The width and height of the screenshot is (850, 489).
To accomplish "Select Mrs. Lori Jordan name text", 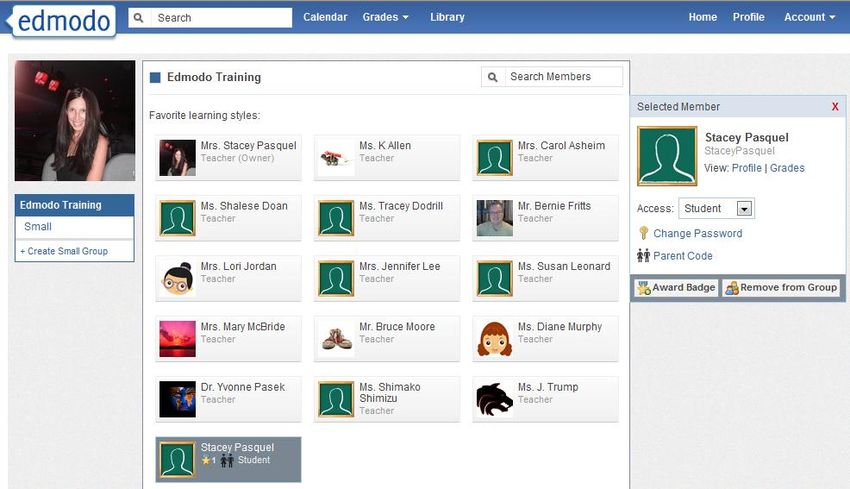I will [x=239, y=266].
